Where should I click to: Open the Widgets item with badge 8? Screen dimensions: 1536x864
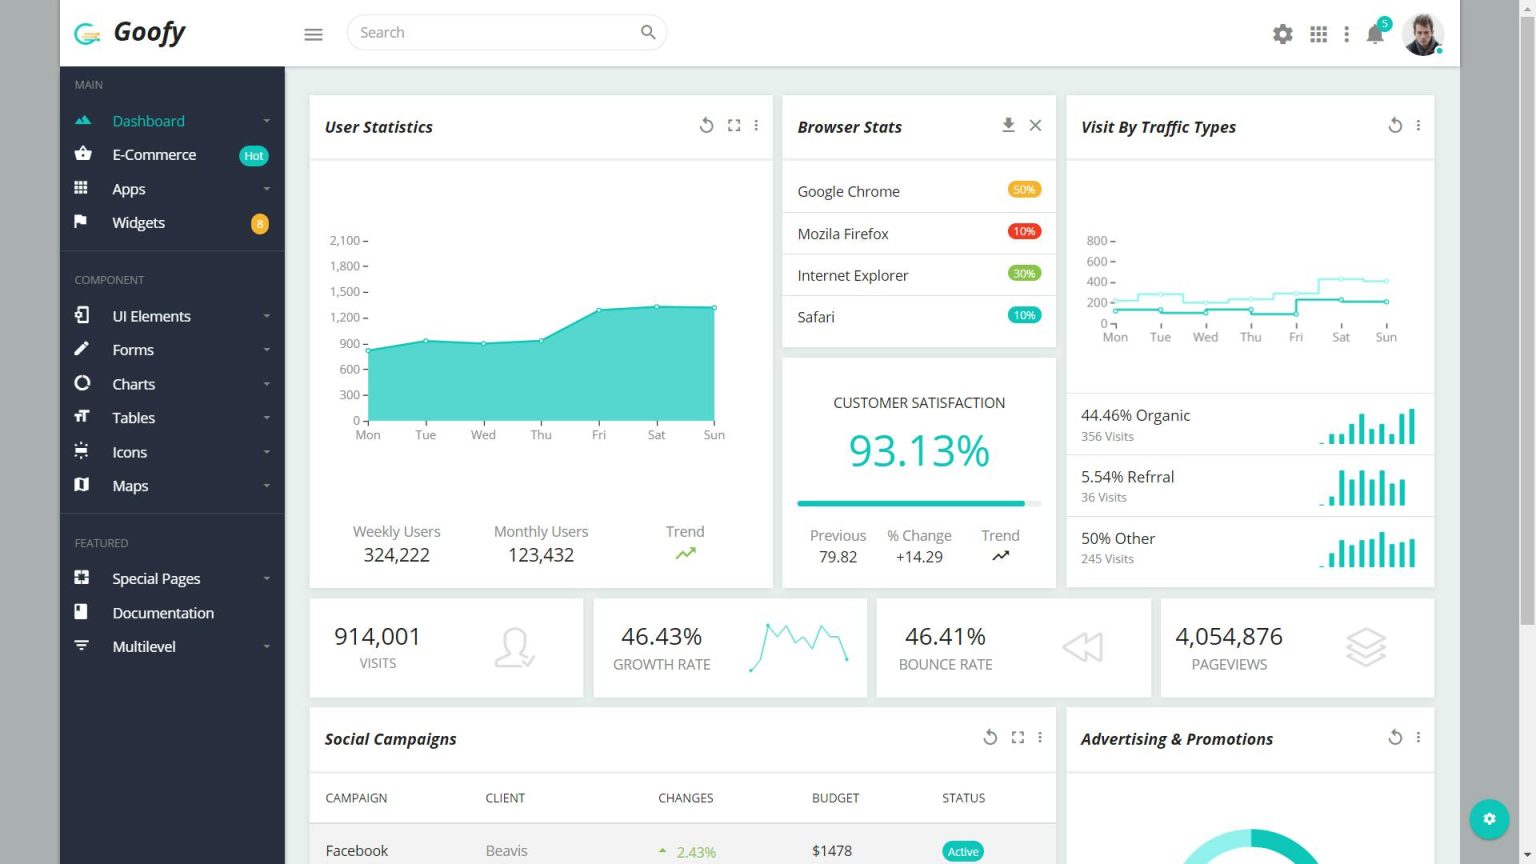point(138,222)
